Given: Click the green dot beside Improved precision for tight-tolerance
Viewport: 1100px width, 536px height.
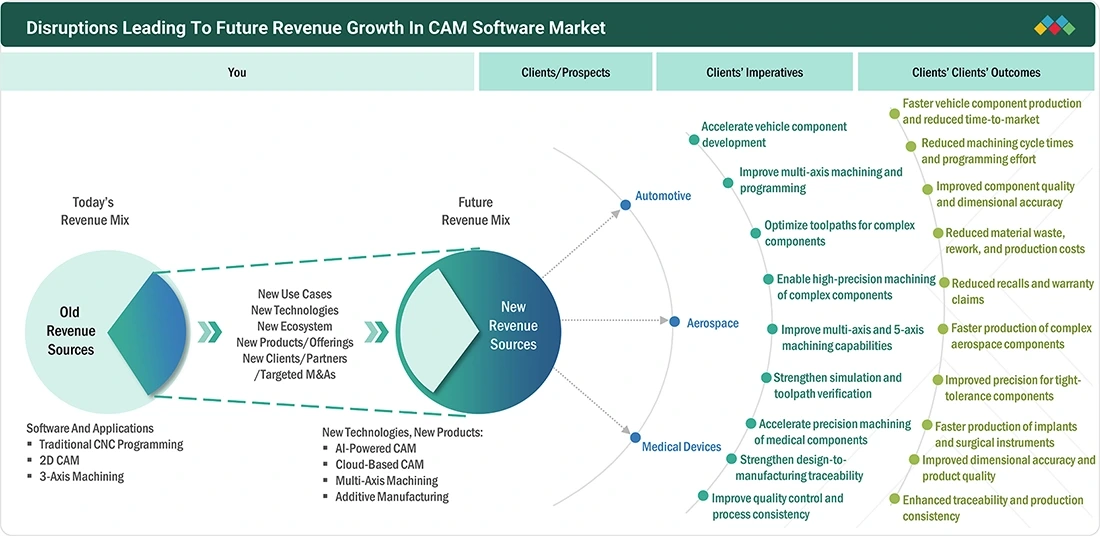Looking at the screenshot, I should point(938,380).
